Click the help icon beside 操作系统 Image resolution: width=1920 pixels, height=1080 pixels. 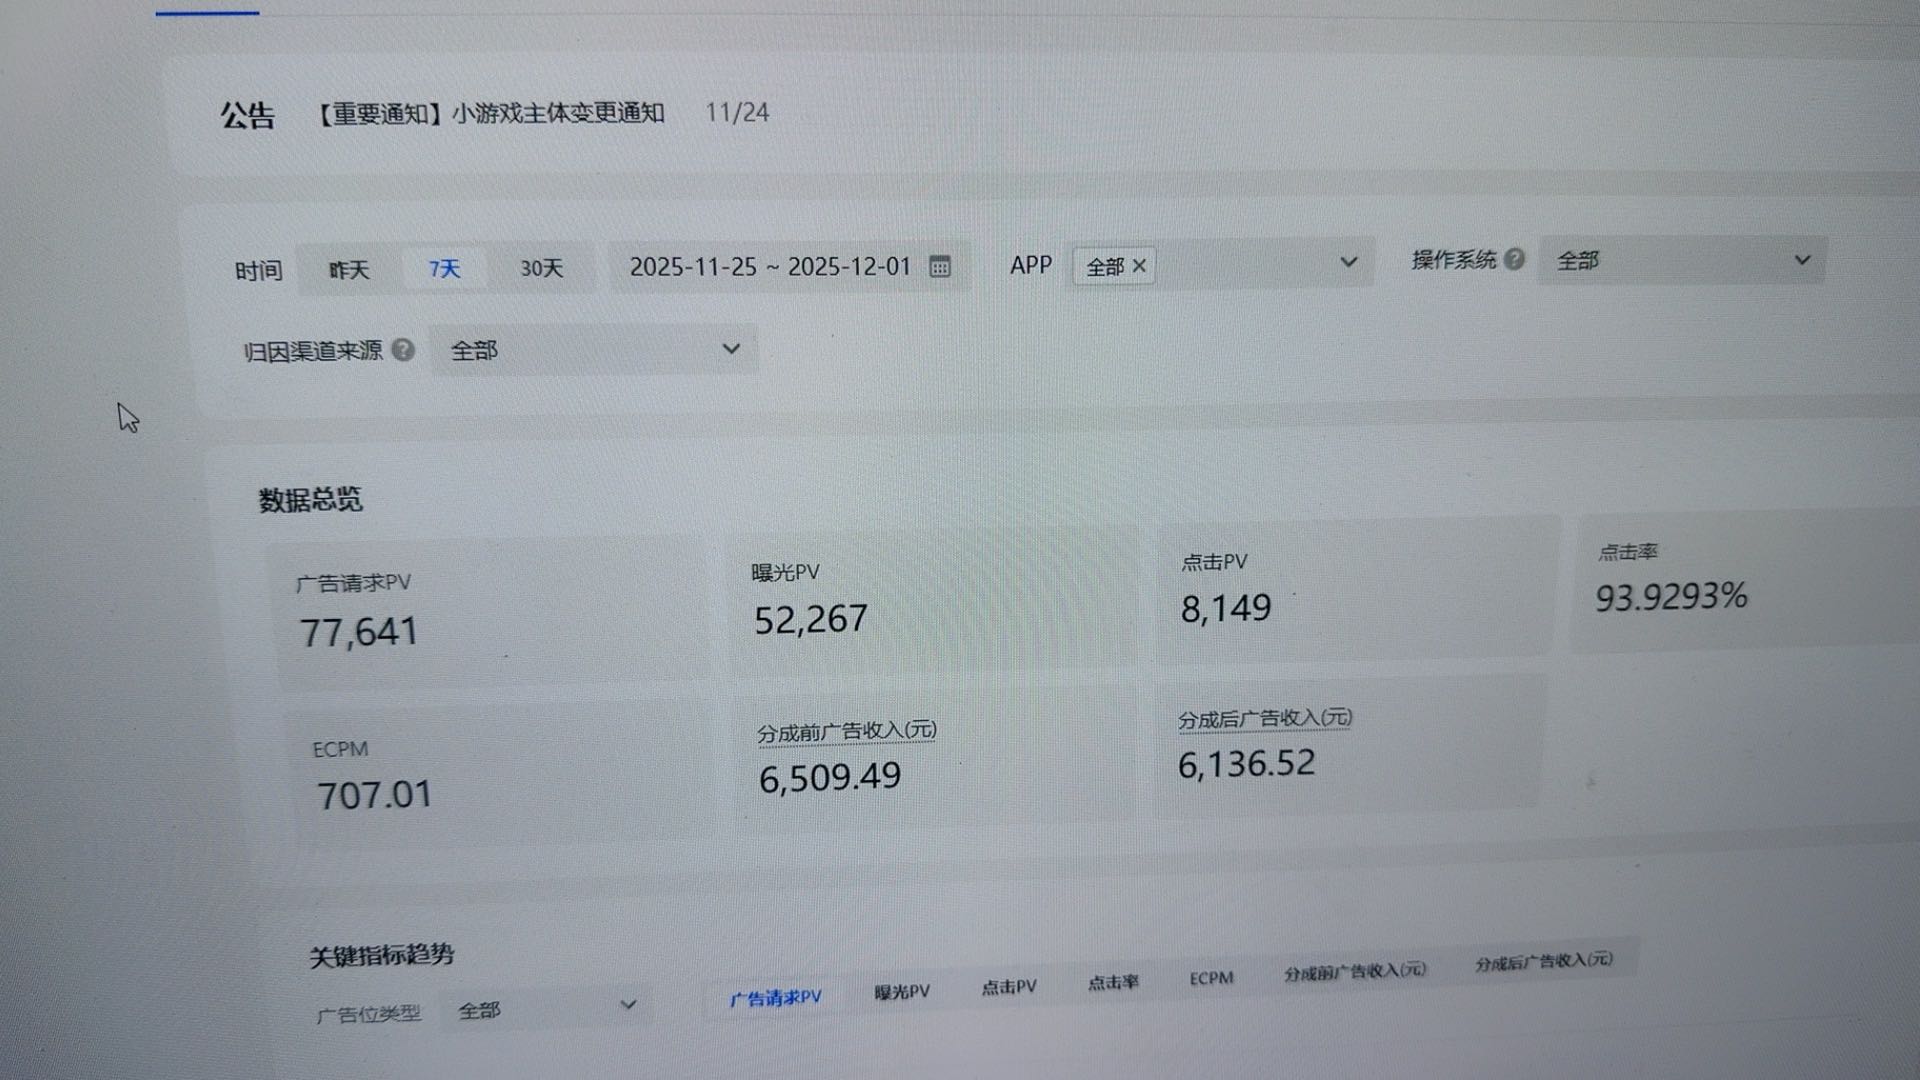(1516, 259)
